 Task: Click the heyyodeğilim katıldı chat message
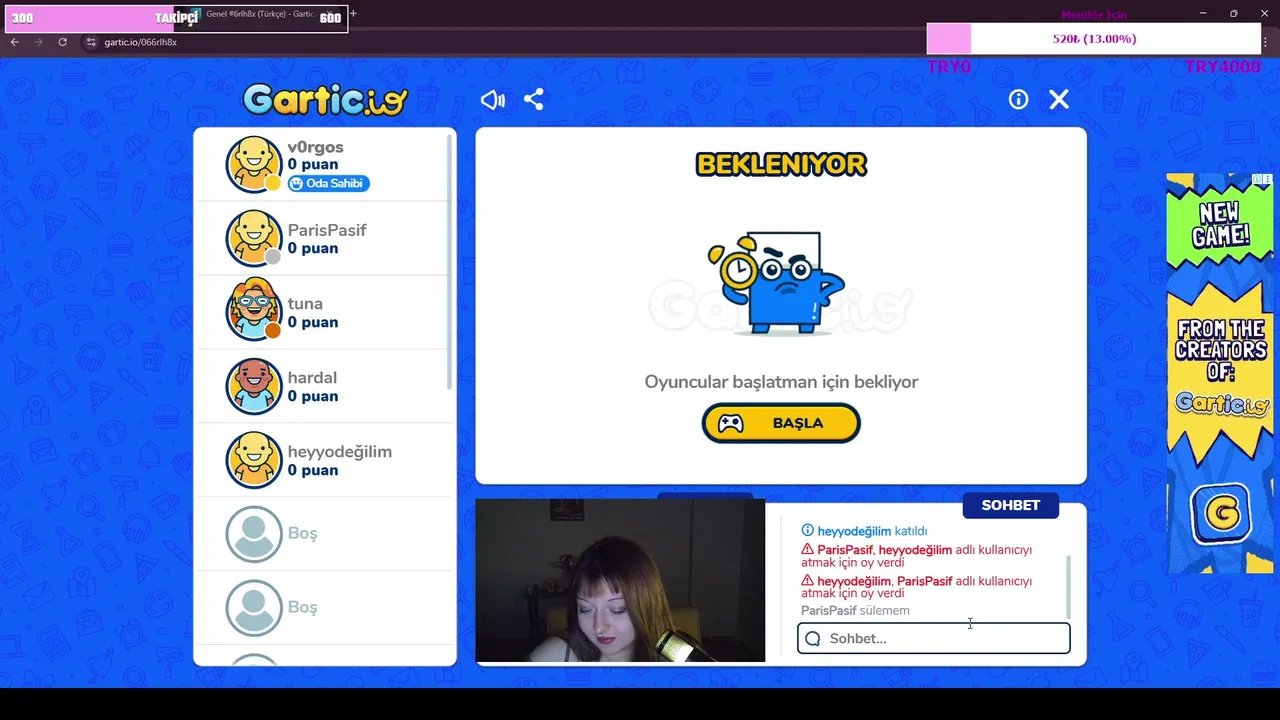pos(864,531)
